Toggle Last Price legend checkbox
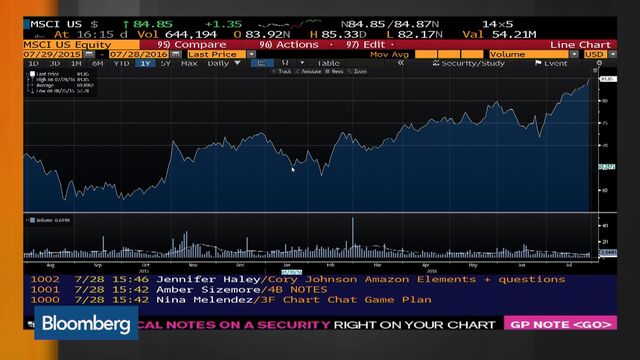The width and height of the screenshot is (640, 360). pyautogui.click(x=32, y=74)
